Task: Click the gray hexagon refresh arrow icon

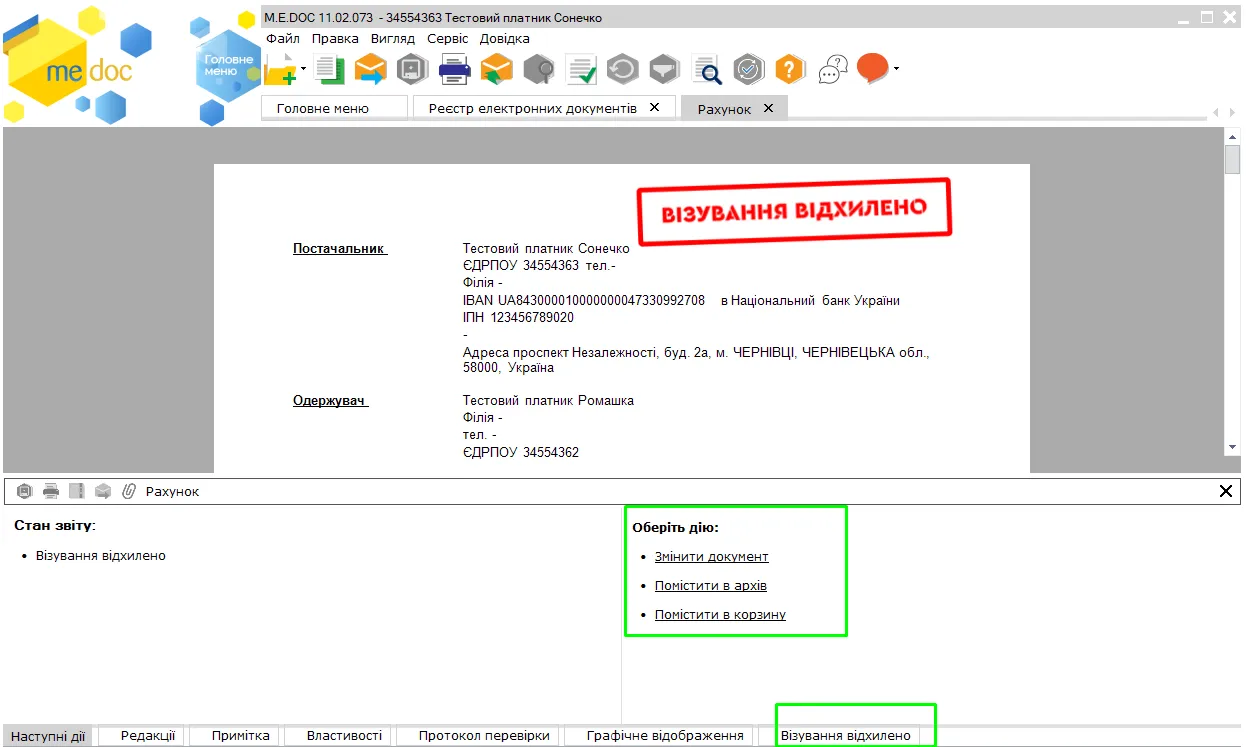Action: (622, 69)
